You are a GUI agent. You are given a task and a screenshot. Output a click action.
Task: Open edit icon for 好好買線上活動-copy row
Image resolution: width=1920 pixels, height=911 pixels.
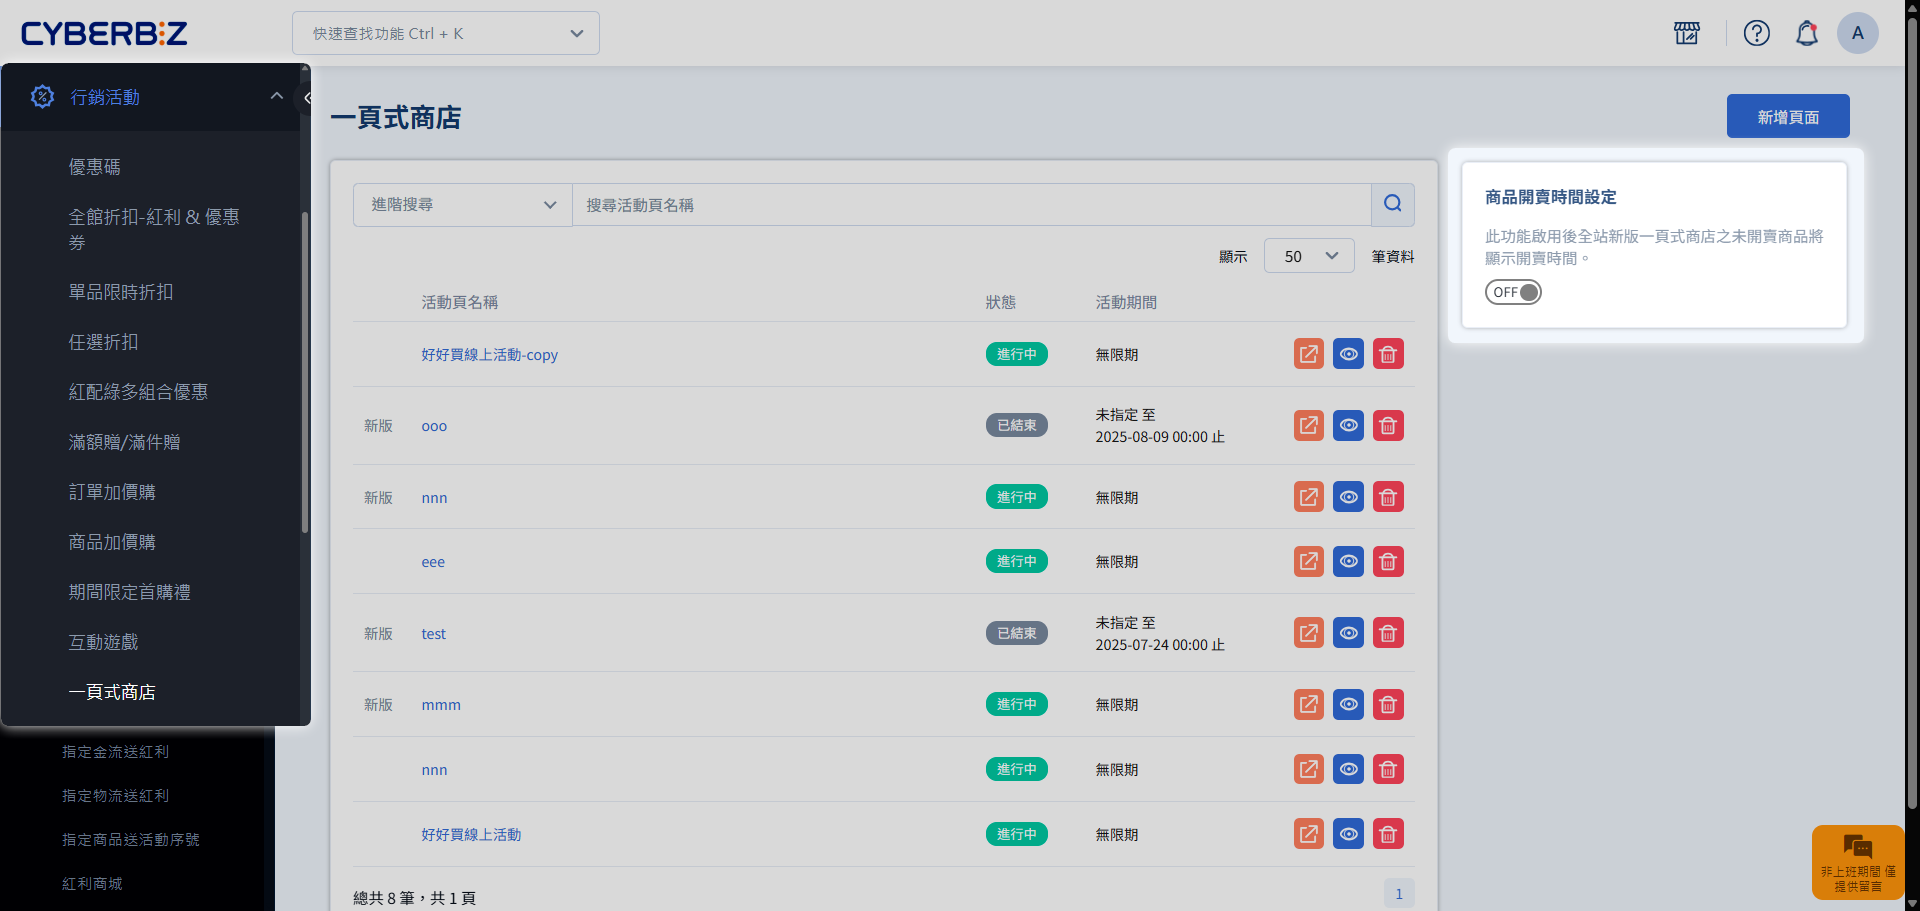tap(1308, 354)
